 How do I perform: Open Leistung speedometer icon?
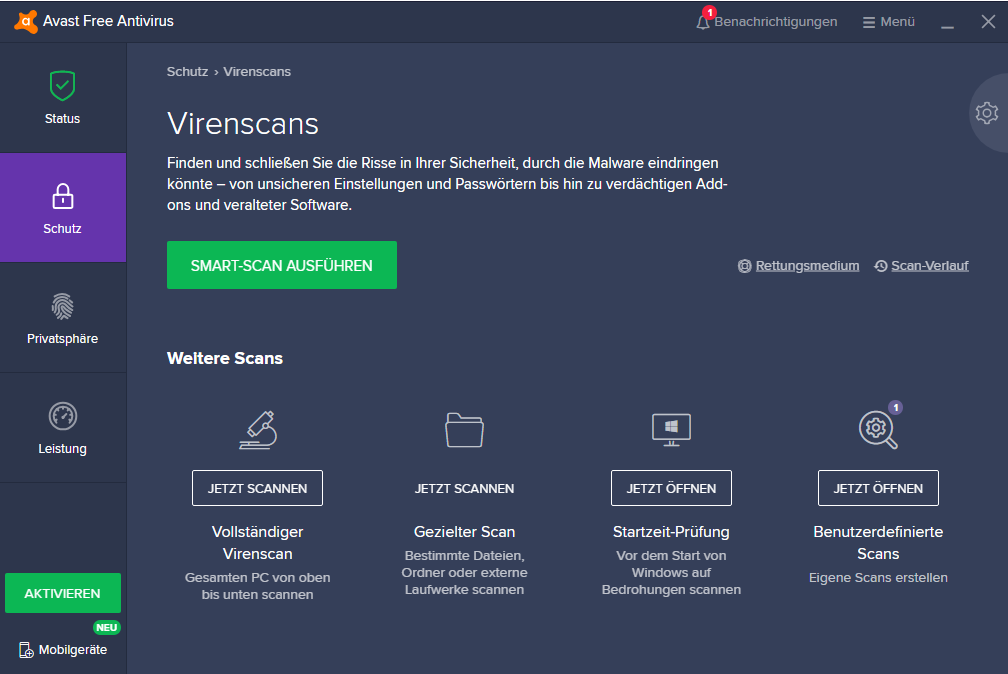[62, 416]
